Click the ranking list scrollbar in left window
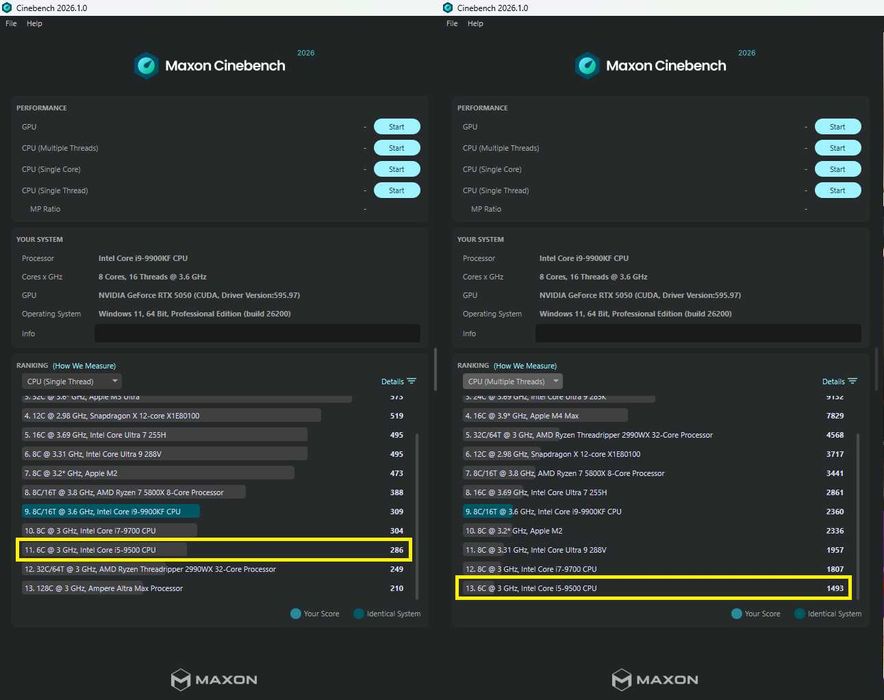Image resolution: width=884 pixels, height=700 pixels. (417, 516)
